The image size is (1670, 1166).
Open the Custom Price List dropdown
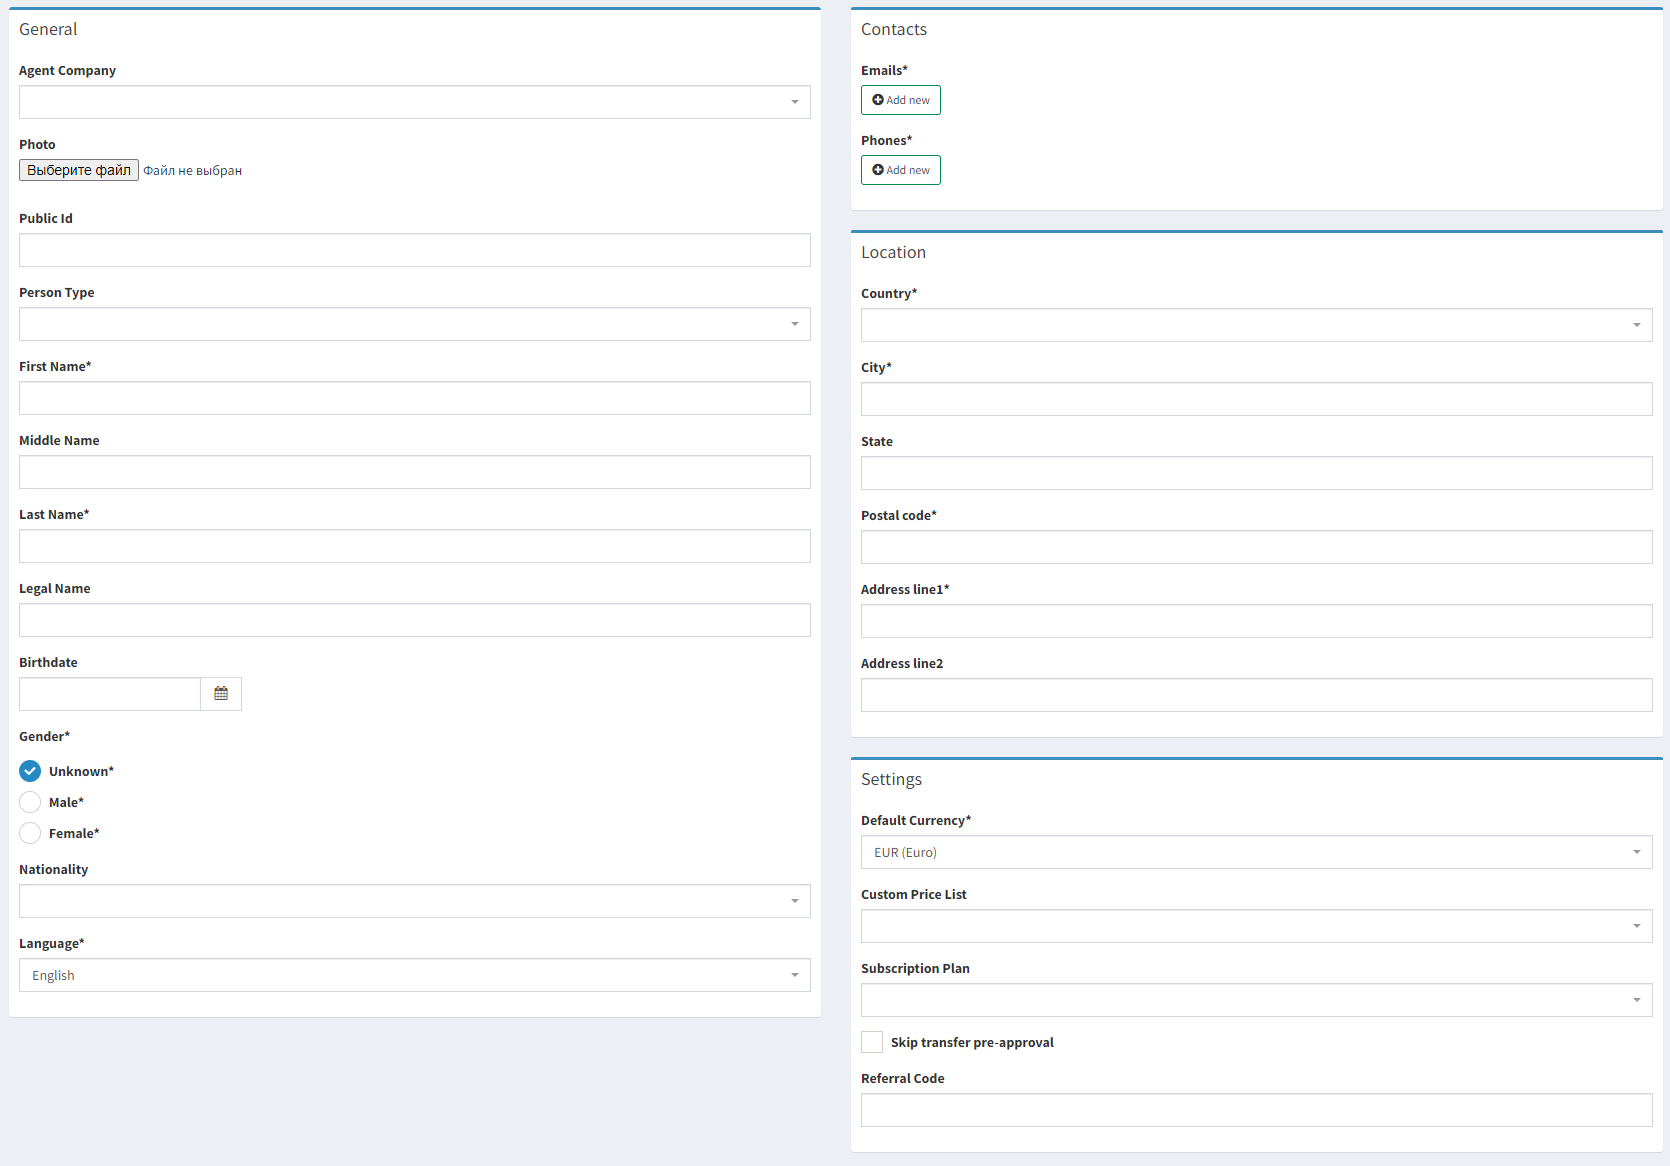pos(1256,926)
